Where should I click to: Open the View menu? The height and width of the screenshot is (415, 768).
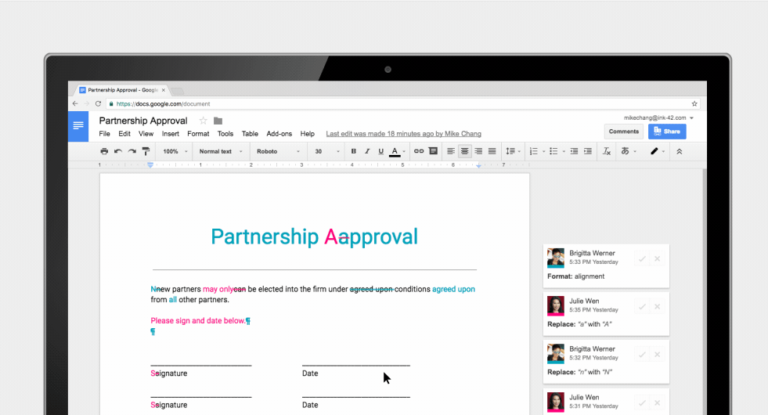146,134
